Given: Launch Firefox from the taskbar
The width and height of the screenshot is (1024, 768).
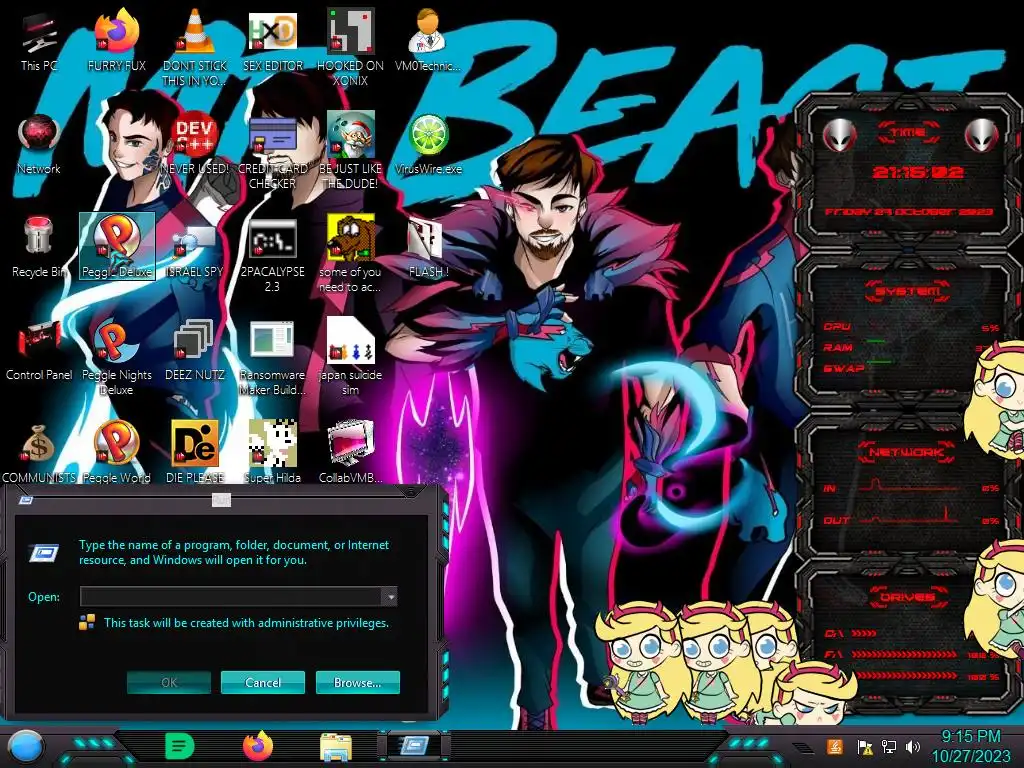Looking at the screenshot, I should (257, 746).
